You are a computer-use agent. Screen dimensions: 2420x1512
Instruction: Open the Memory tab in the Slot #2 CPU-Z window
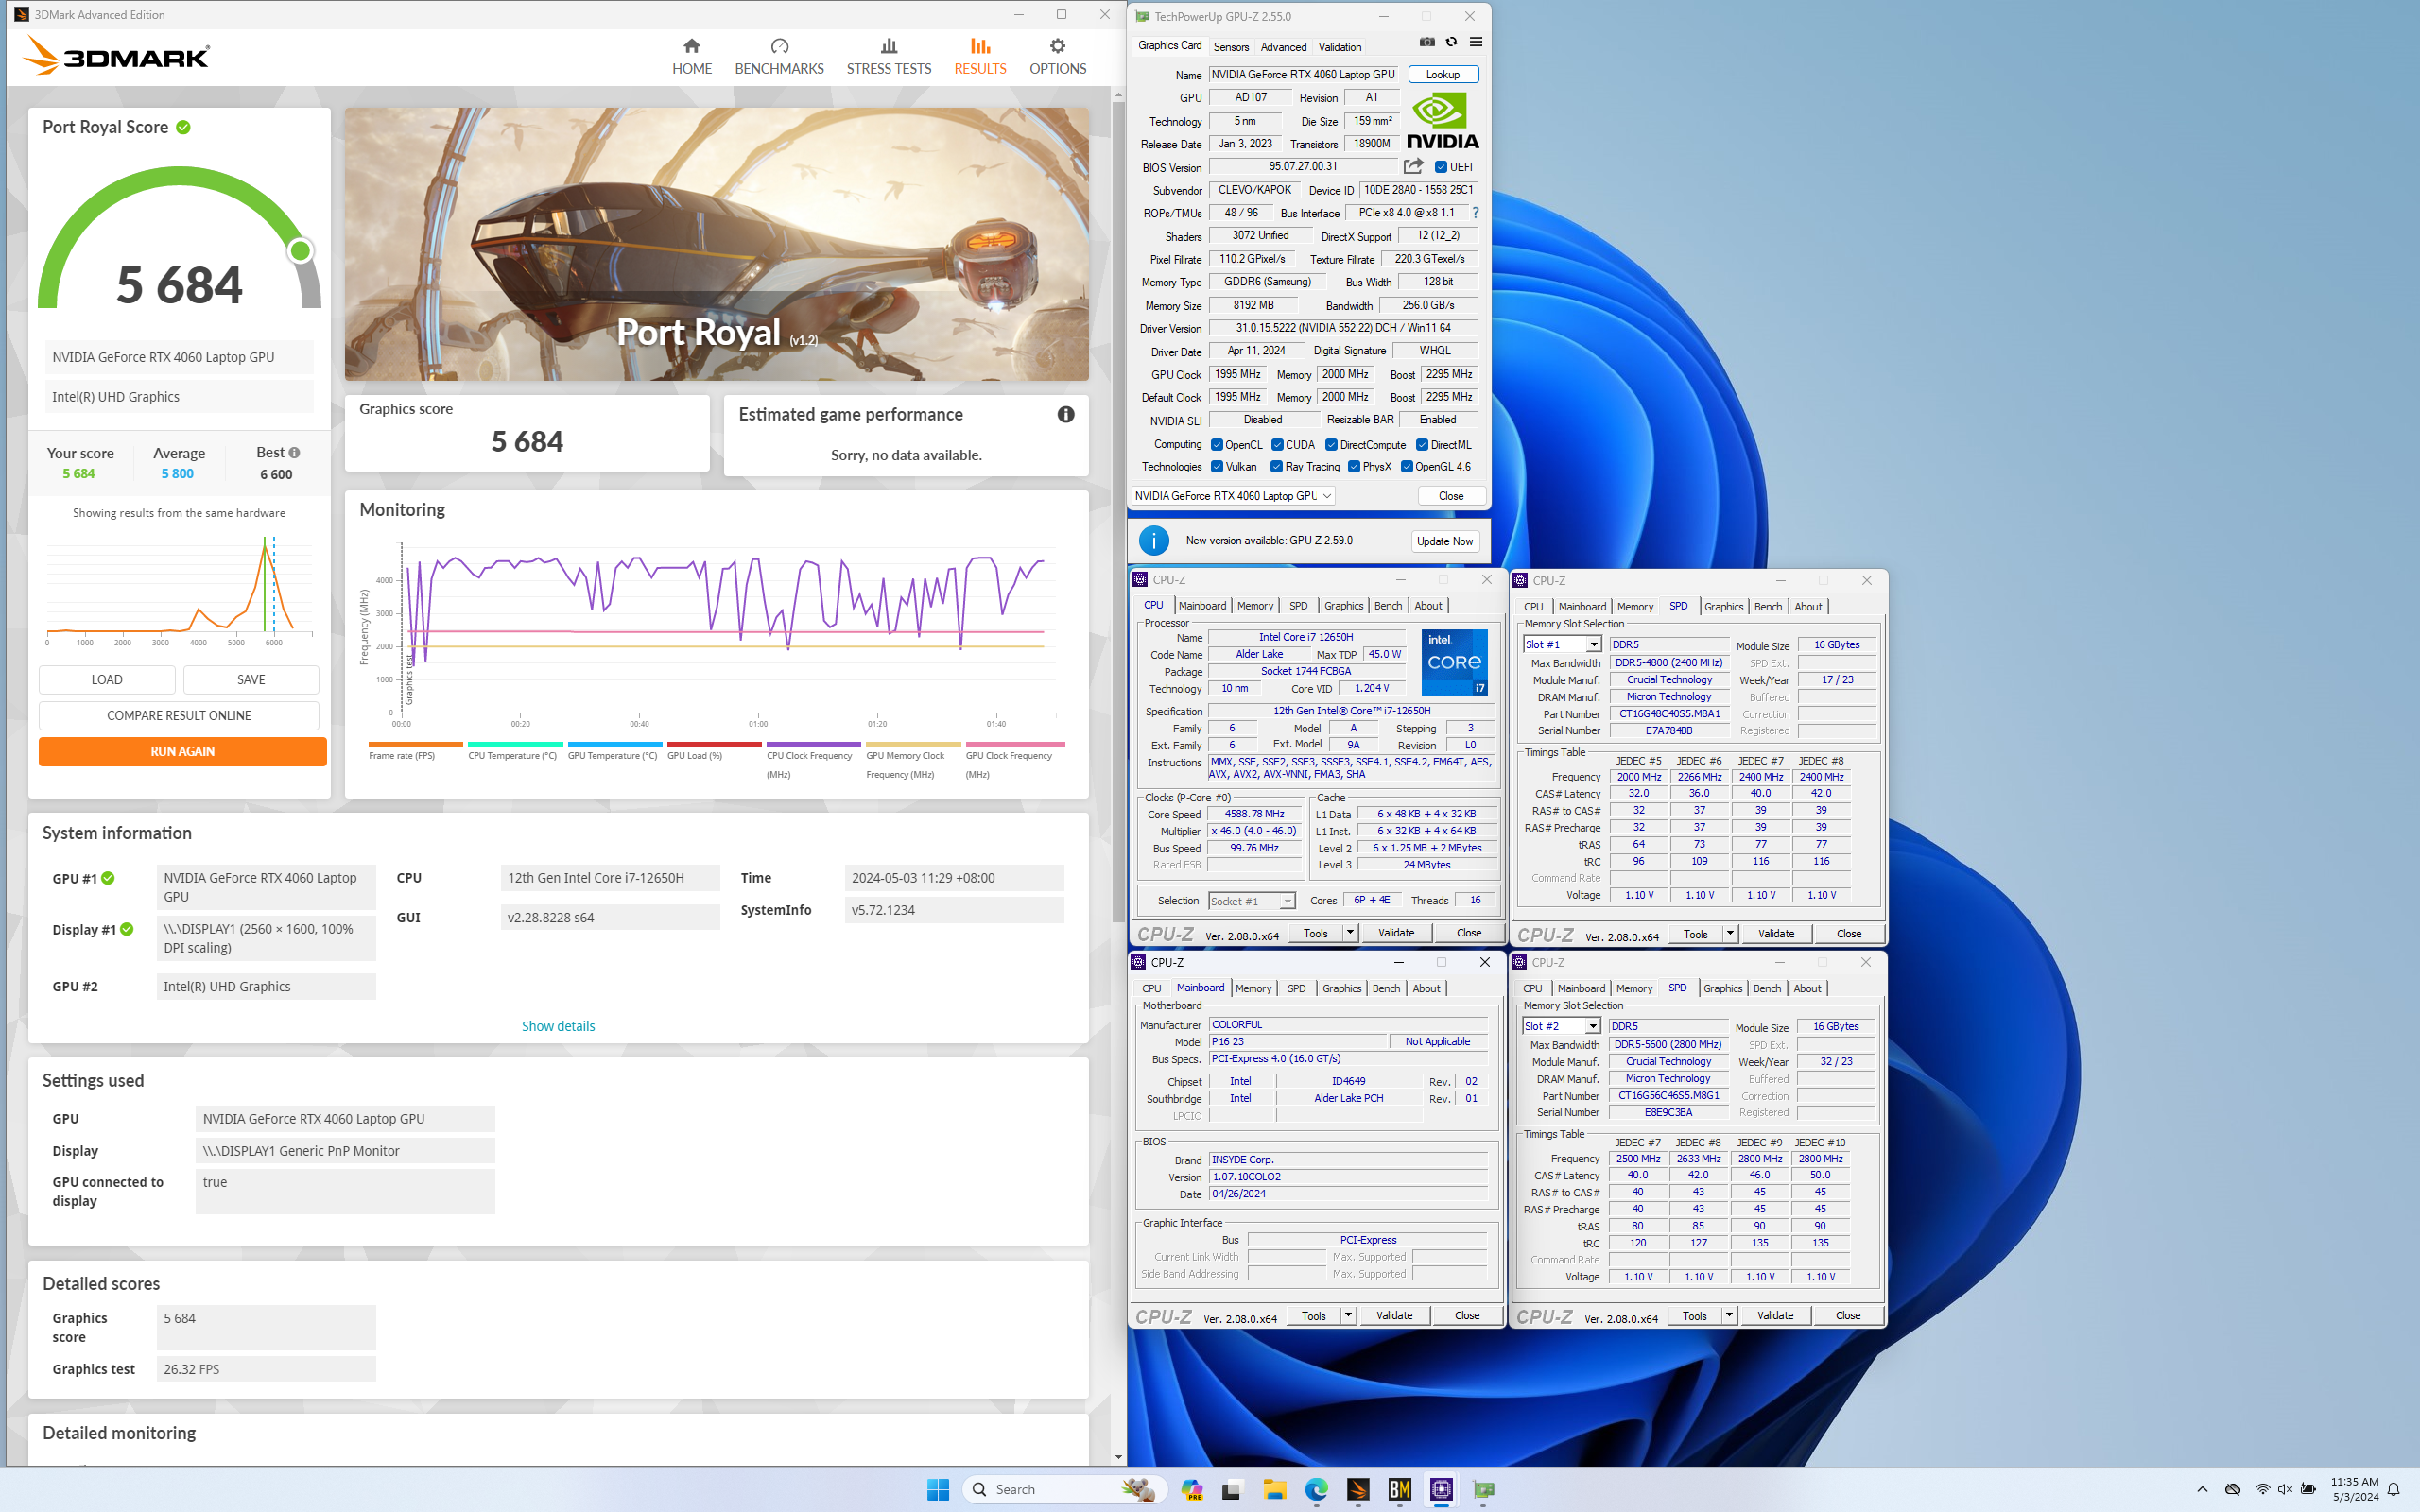click(1634, 989)
